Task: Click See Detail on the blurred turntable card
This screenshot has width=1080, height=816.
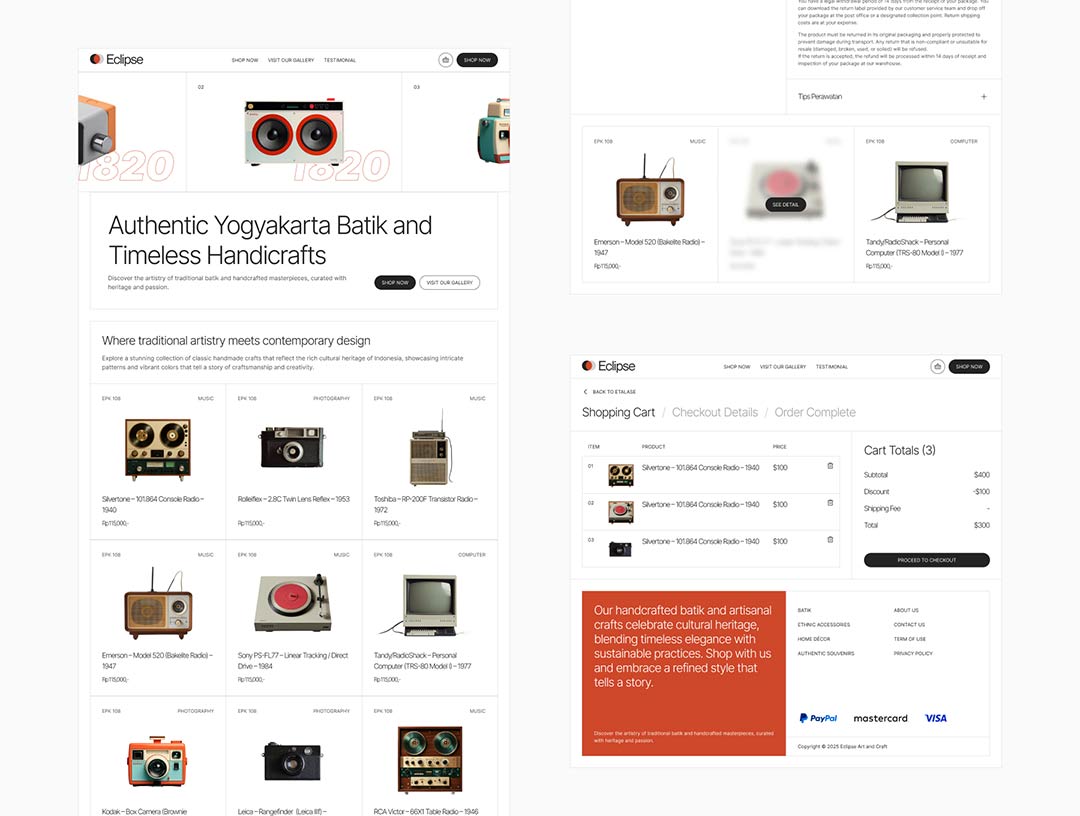Action: [785, 204]
